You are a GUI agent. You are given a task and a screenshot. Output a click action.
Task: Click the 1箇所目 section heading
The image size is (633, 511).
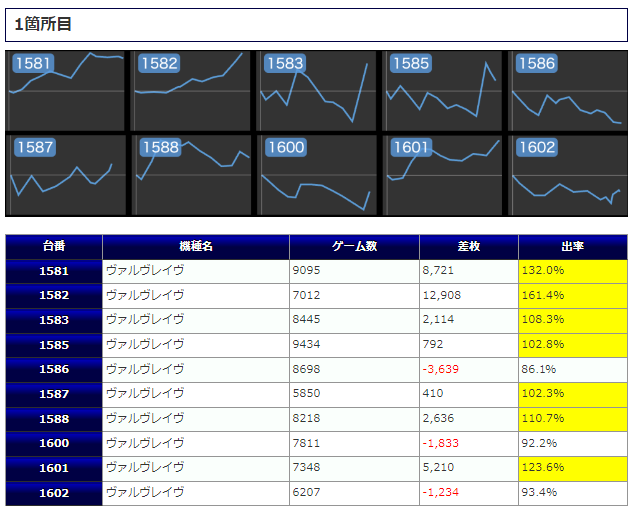click(x=44, y=24)
